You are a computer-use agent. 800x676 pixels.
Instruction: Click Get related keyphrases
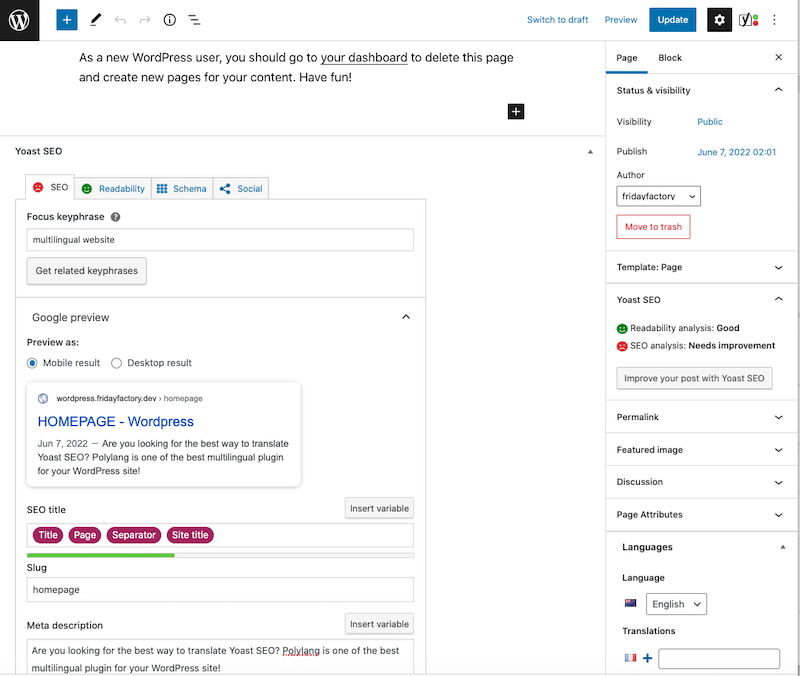(87, 271)
